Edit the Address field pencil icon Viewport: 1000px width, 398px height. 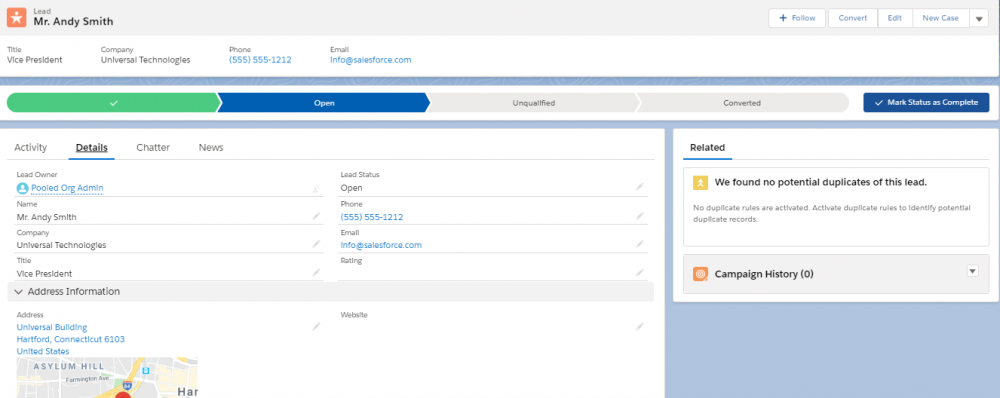coord(316,327)
